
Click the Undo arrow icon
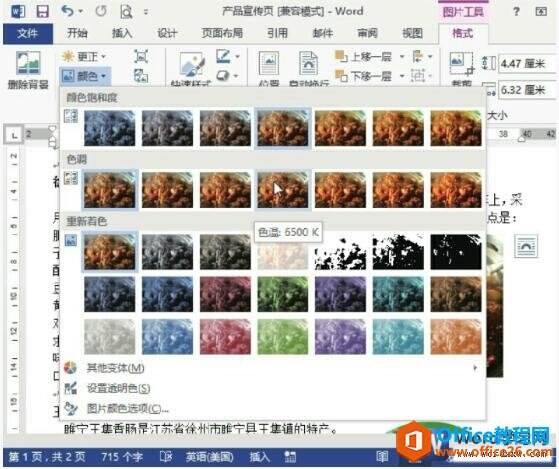[67, 11]
